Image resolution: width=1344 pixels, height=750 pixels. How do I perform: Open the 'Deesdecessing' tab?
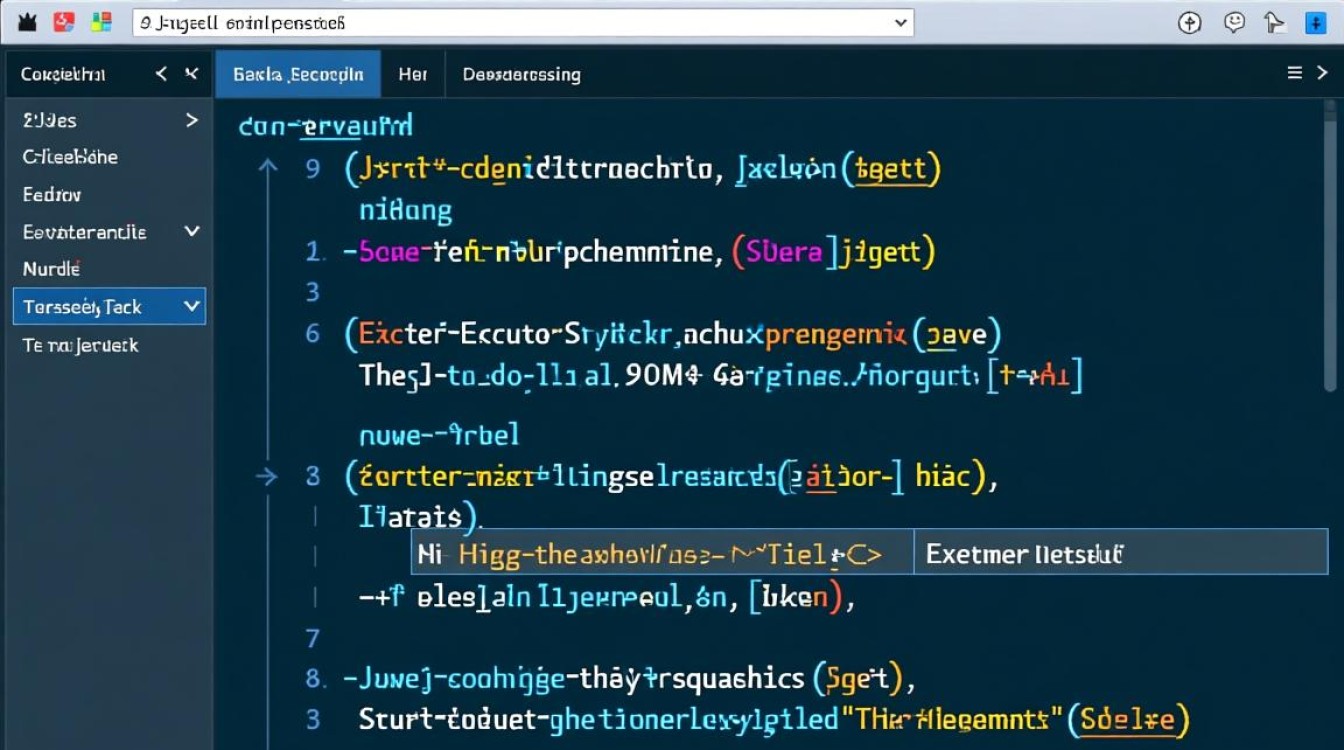pos(521,73)
